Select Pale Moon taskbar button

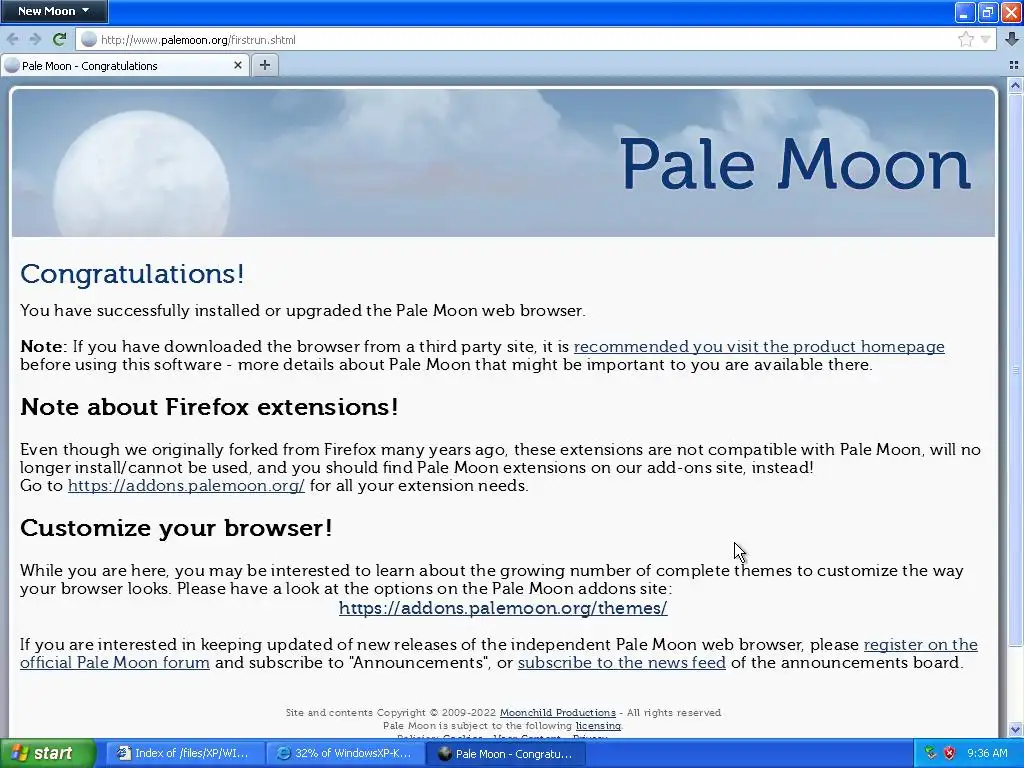[x=506, y=754]
